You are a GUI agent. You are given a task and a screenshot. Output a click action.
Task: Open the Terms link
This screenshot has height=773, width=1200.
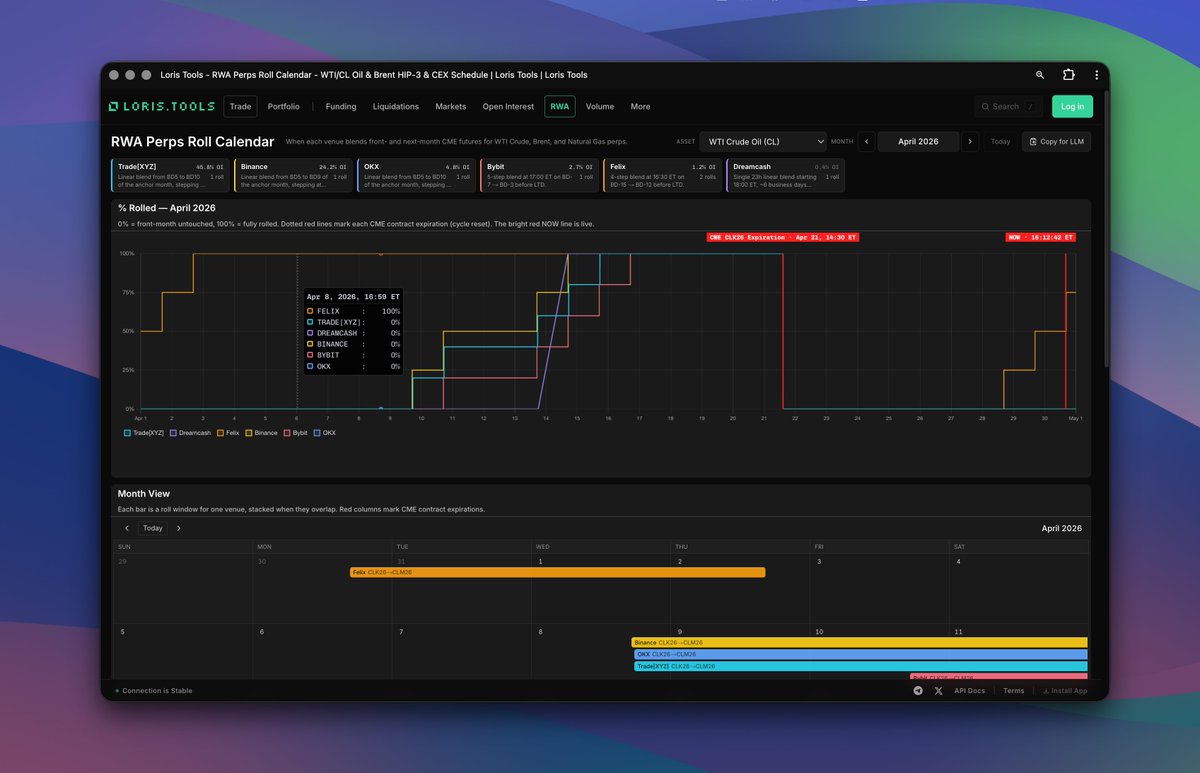tap(1014, 691)
